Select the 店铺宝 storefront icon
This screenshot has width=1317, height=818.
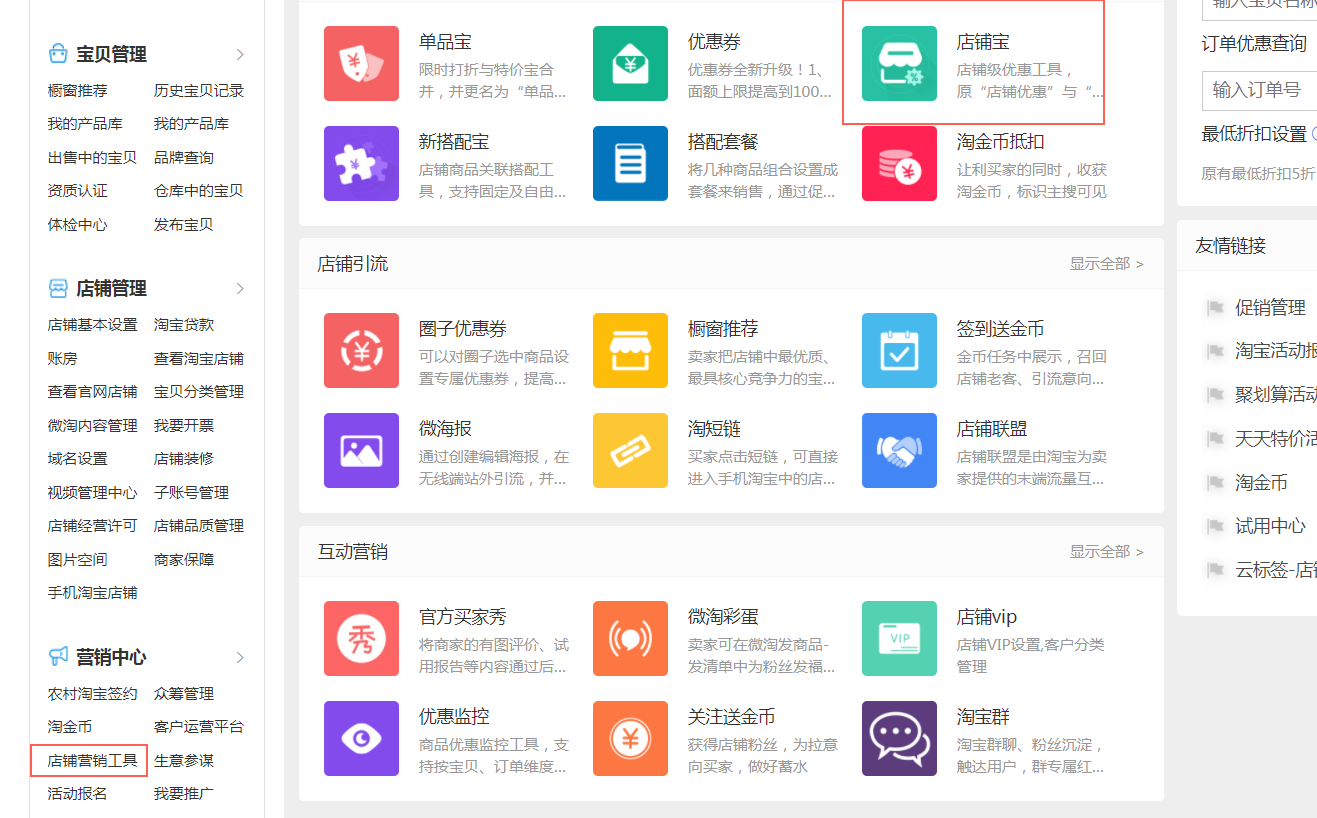899,63
